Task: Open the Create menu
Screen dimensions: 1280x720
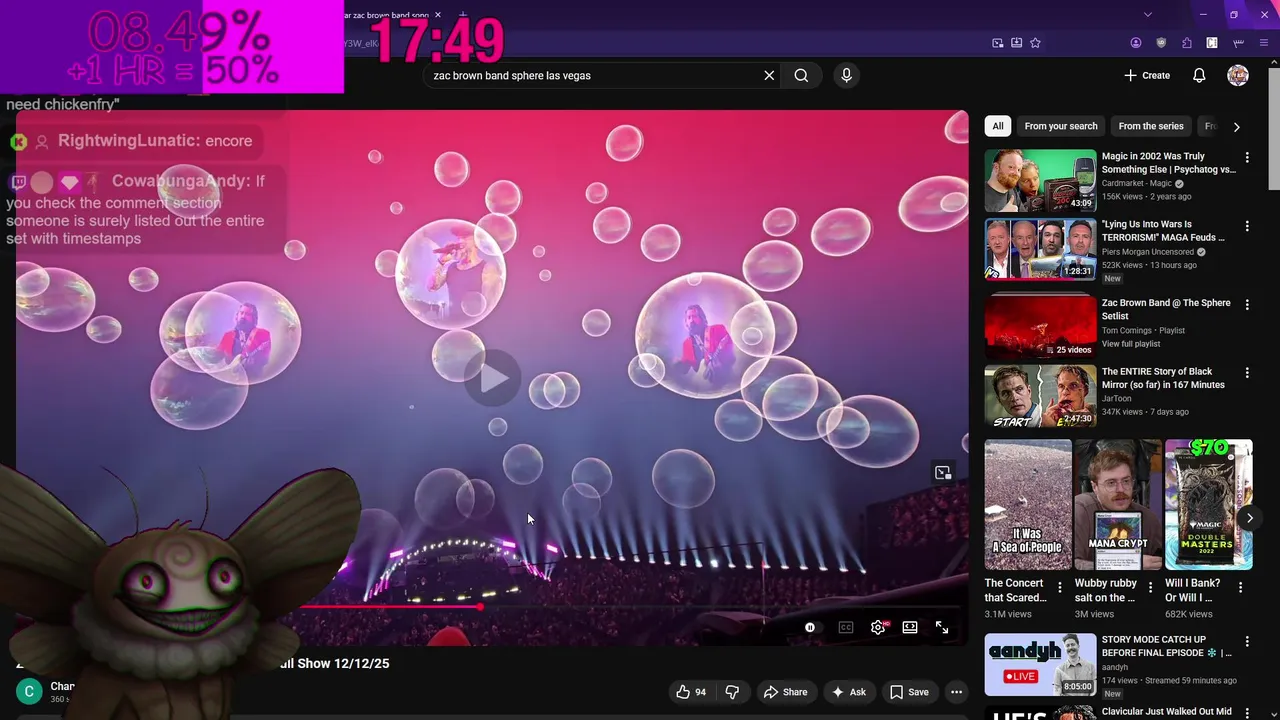Action: [x=1147, y=75]
